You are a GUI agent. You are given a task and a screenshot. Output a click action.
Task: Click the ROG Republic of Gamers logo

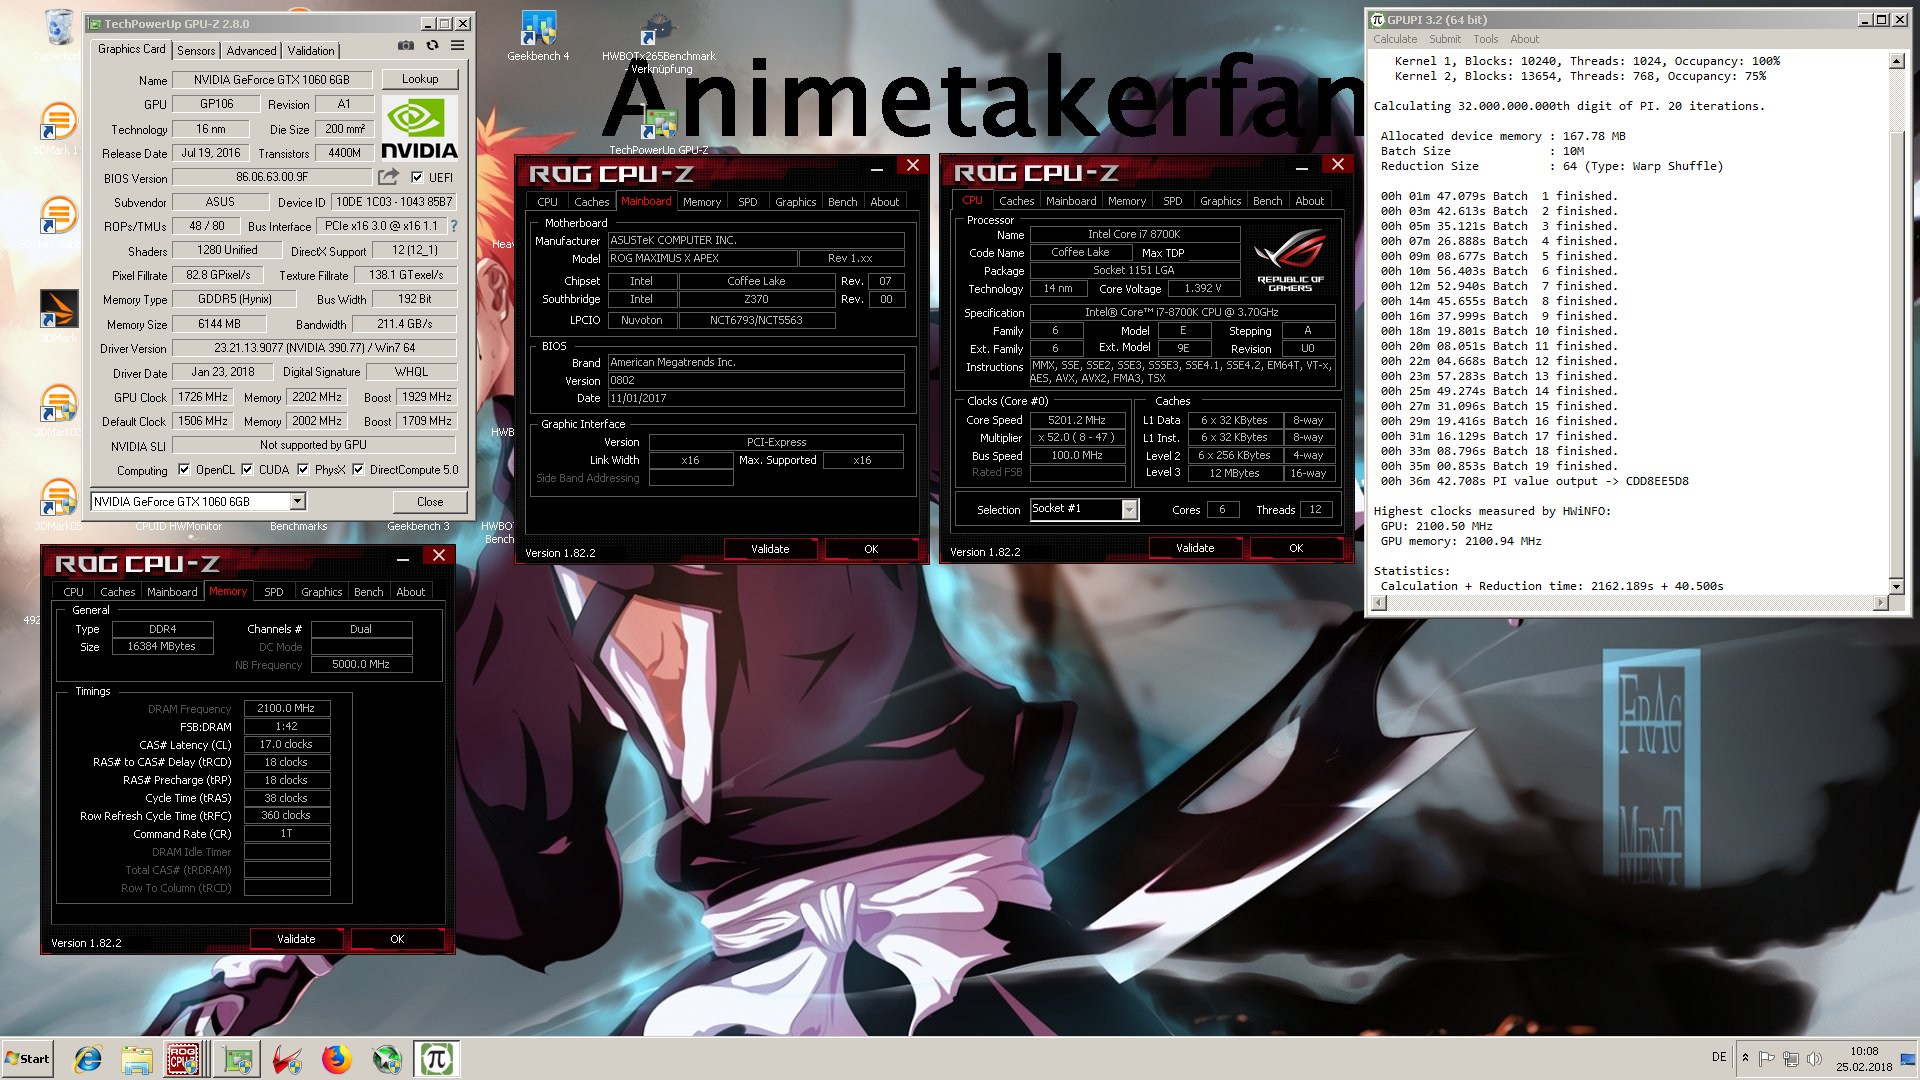[1290, 261]
